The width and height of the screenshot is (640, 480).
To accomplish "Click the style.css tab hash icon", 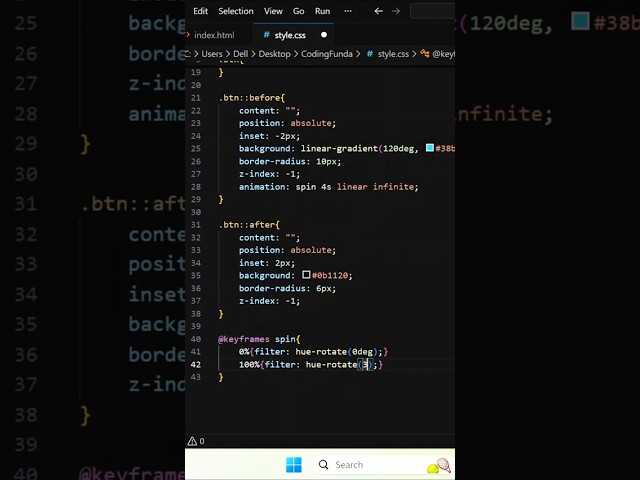I will coord(266,35).
